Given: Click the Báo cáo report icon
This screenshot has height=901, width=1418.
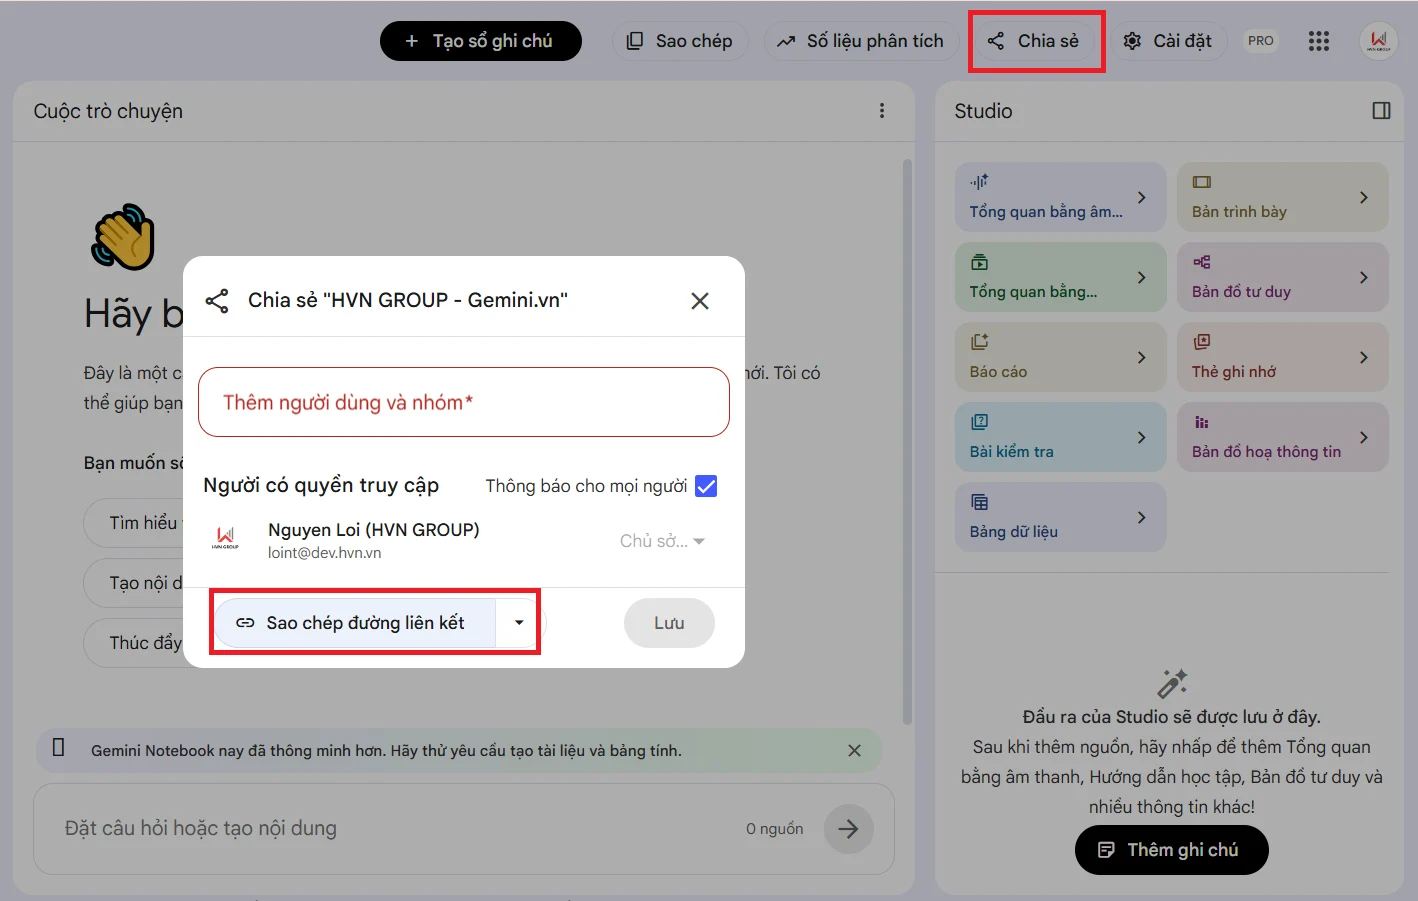Looking at the screenshot, I should [979, 342].
